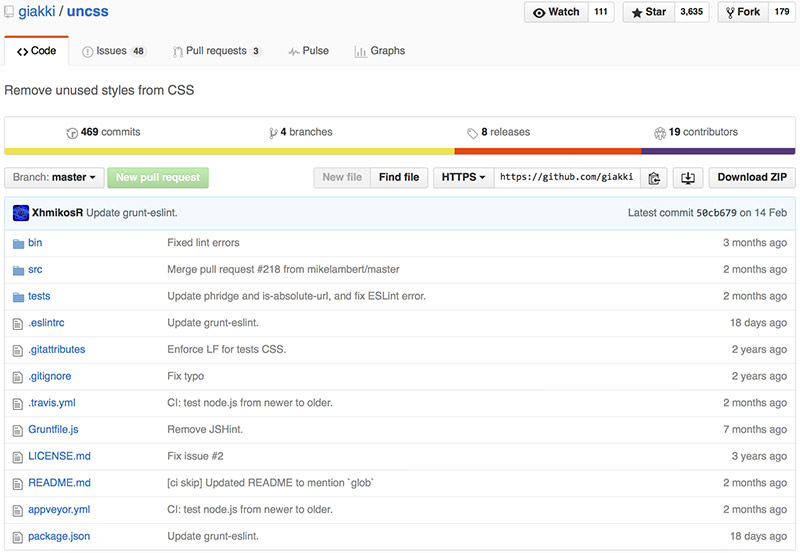Click 'Update grunt-eslint.' latest commit message

132,213
